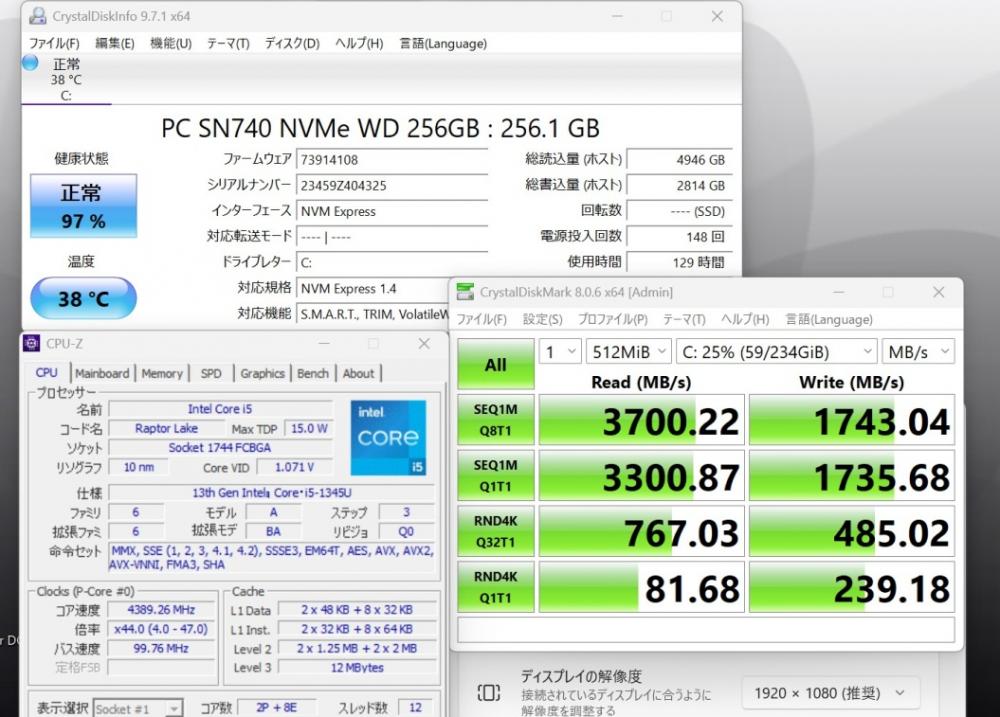Click the serial number field 23459Z404325
Viewport: 1000px width, 717px height.
391,185
